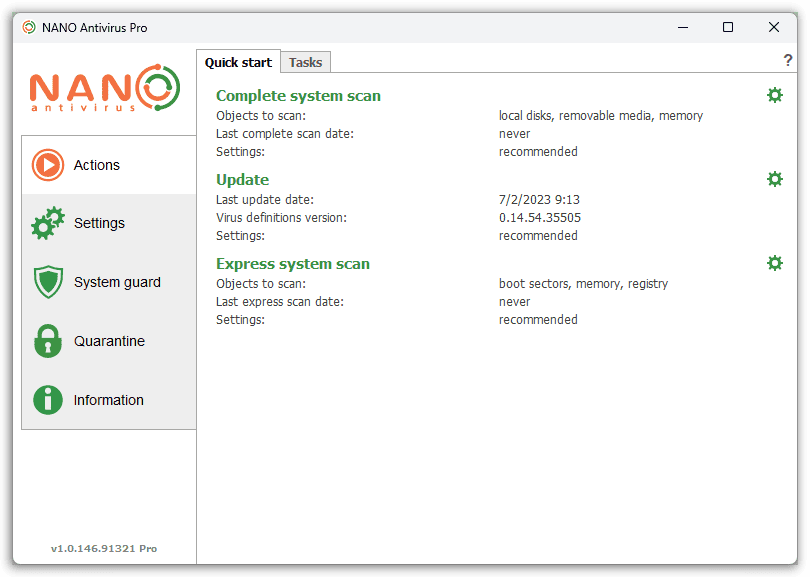The height and width of the screenshot is (577, 810).
Task: Open Update settings gear icon
Action: point(774,179)
